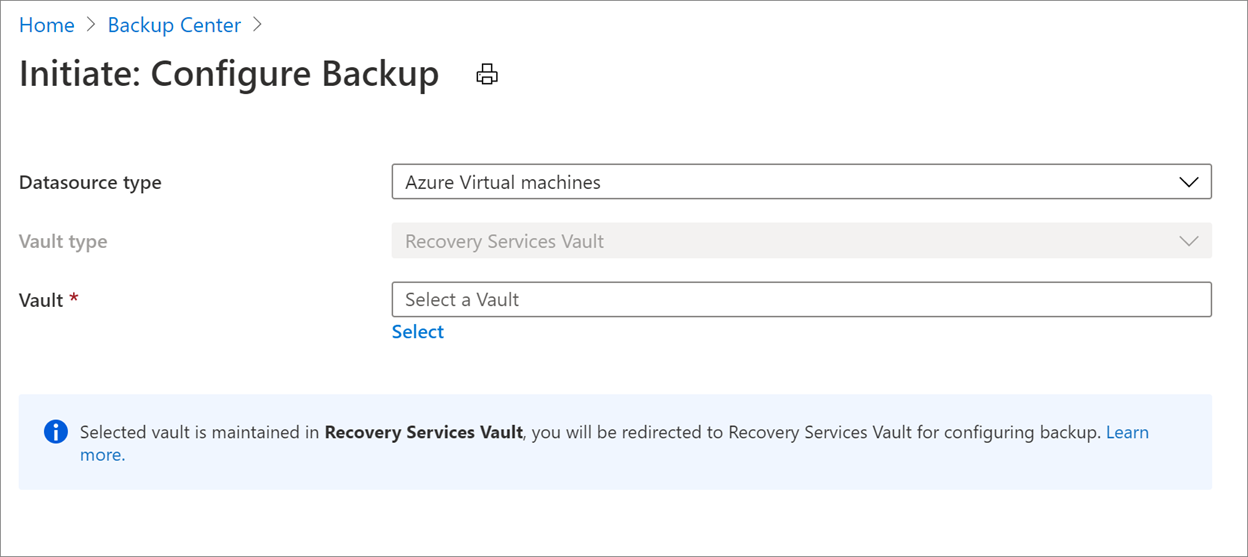Open the Datasource type dropdown
1248x557 pixels.
(x=801, y=182)
